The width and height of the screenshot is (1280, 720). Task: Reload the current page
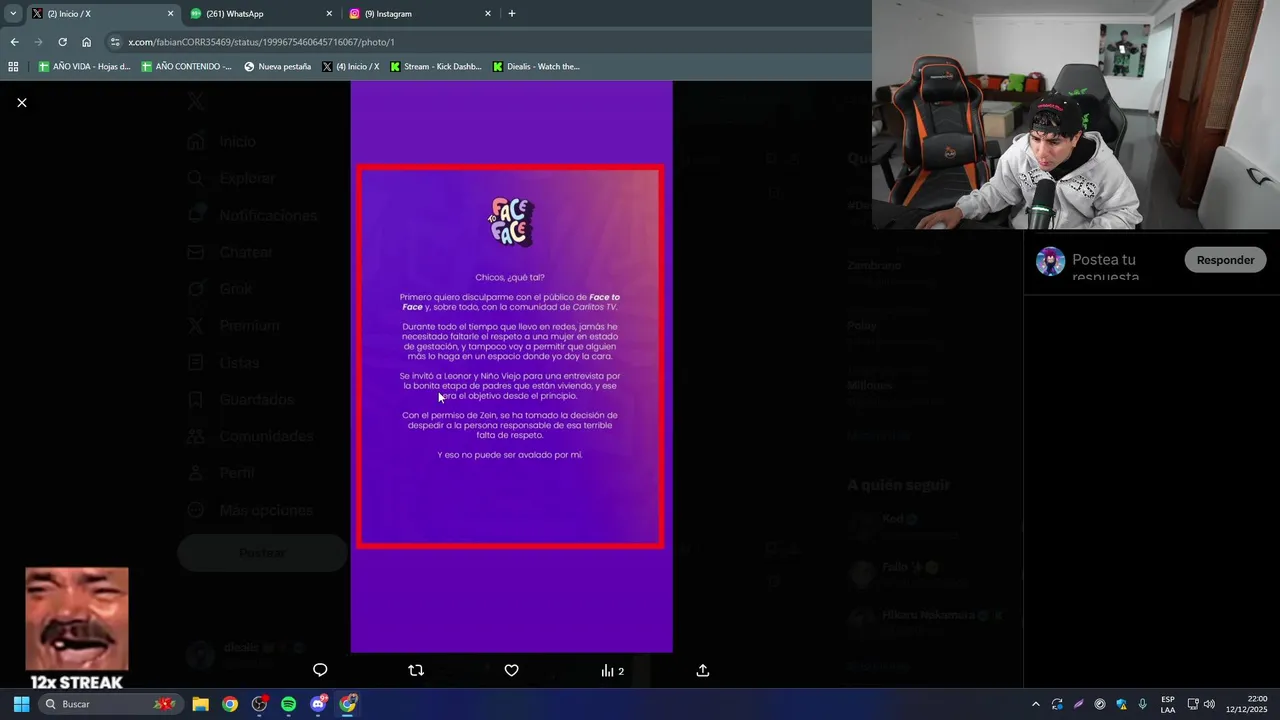[x=62, y=42]
